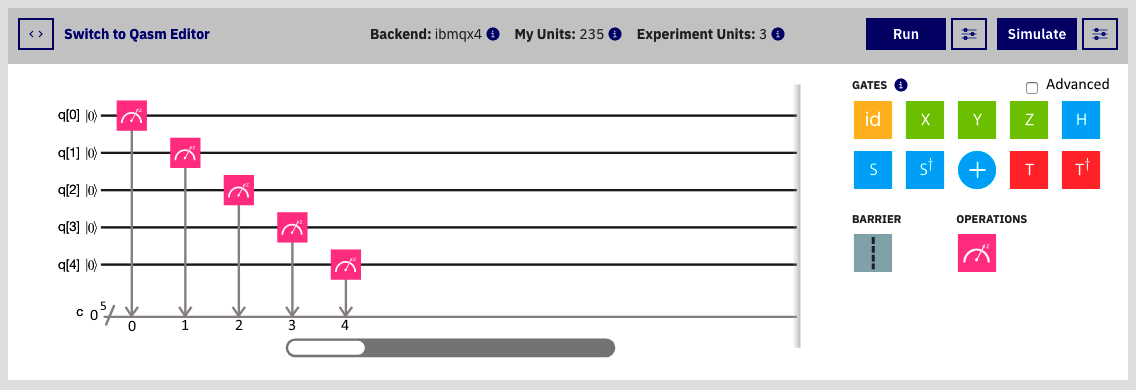Open Simulate settings sliders button
Screen dimensions: 1136x390
pyautogui.click(x=1100, y=34)
